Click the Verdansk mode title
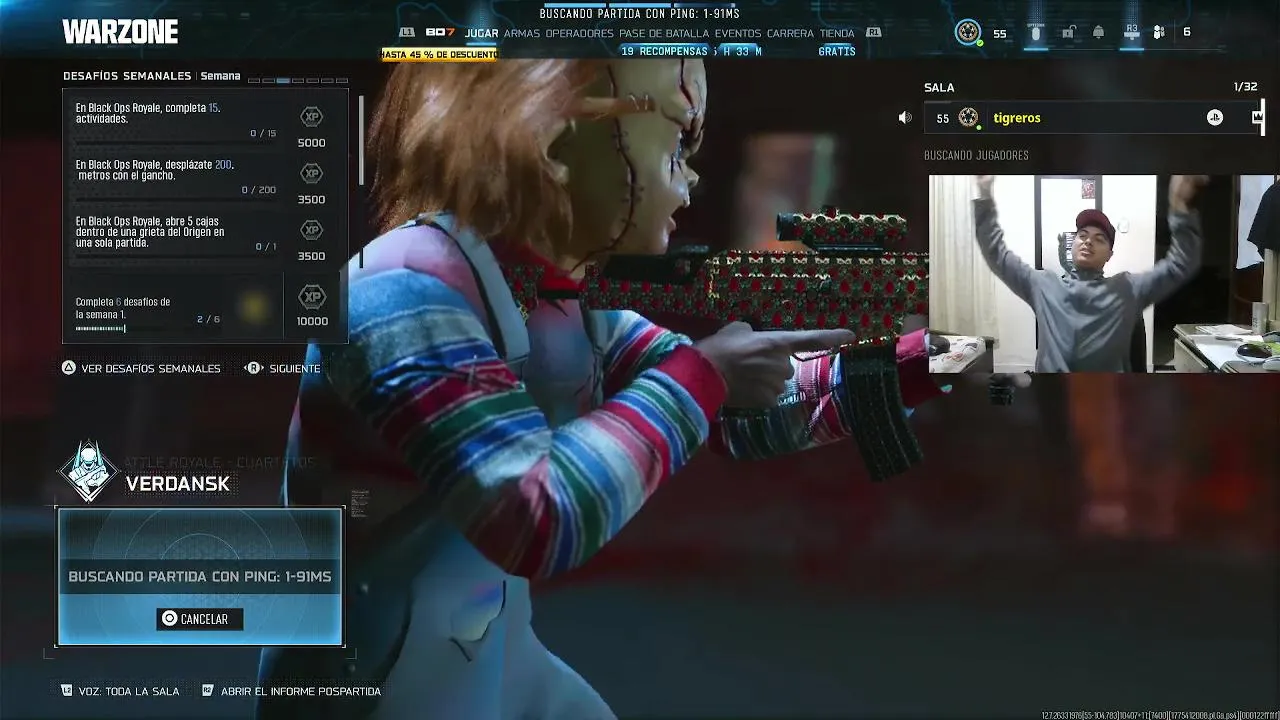This screenshot has width=1280, height=720. click(x=178, y=484)
